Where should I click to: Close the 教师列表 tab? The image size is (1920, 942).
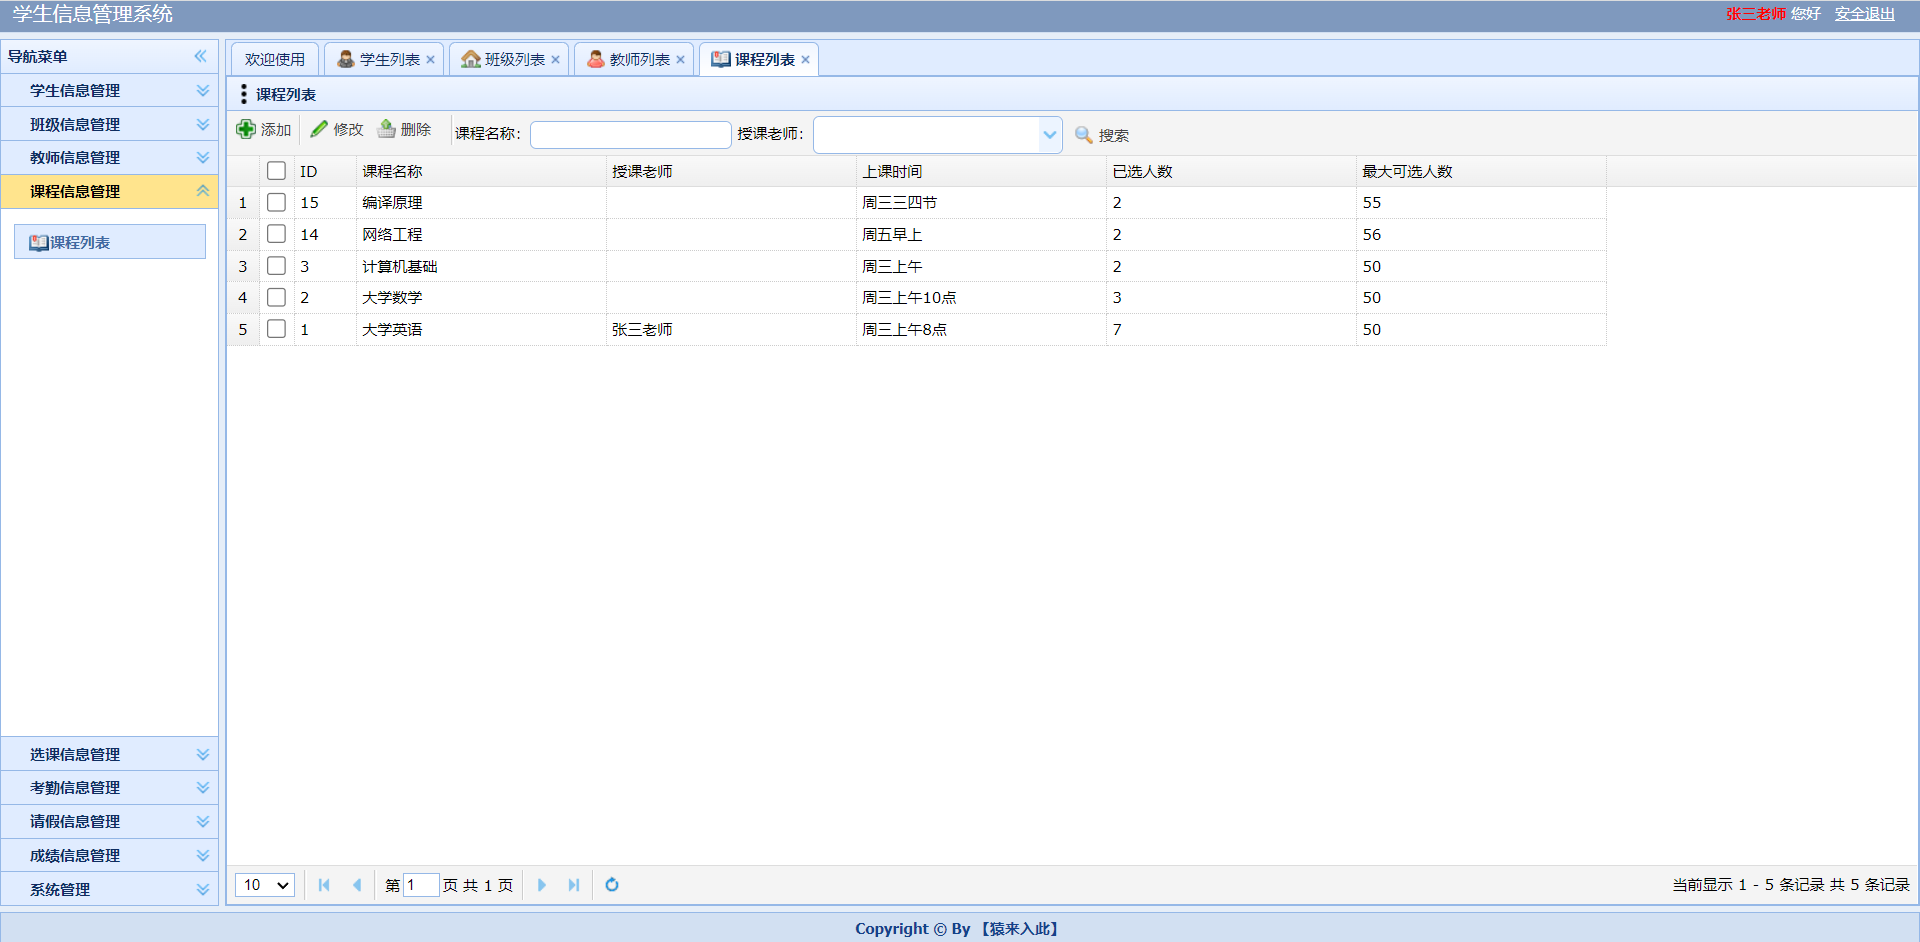tap(681, 60)
